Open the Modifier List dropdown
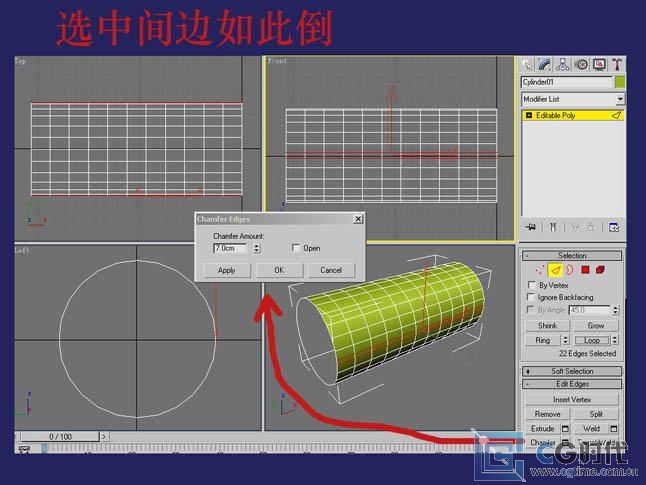The image size is (646, 485). (x=620, y=99)
